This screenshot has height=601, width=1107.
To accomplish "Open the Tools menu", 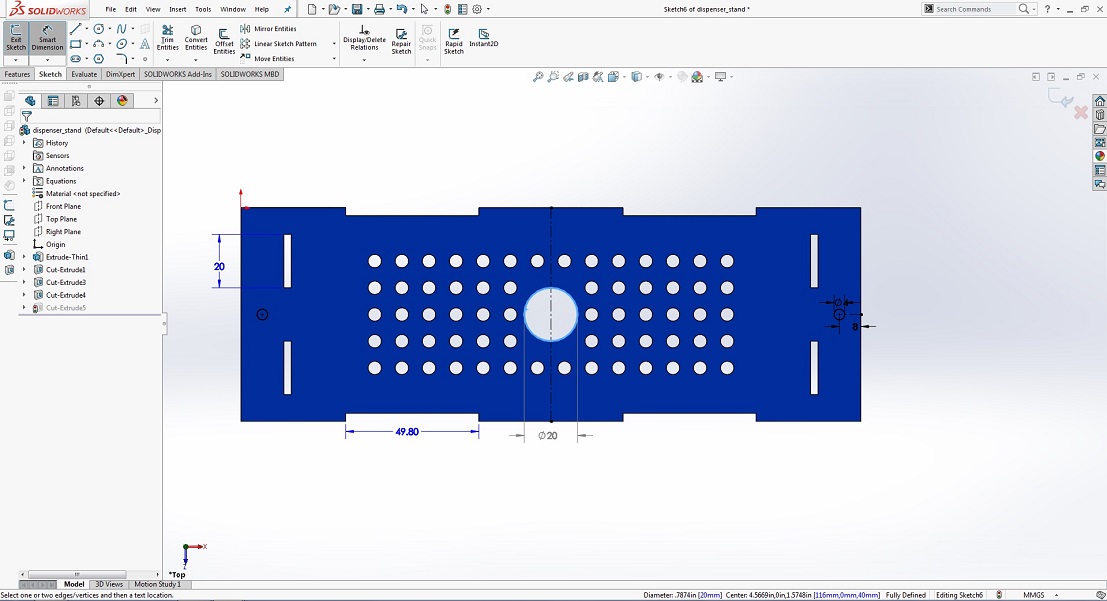I will (203, 9).
